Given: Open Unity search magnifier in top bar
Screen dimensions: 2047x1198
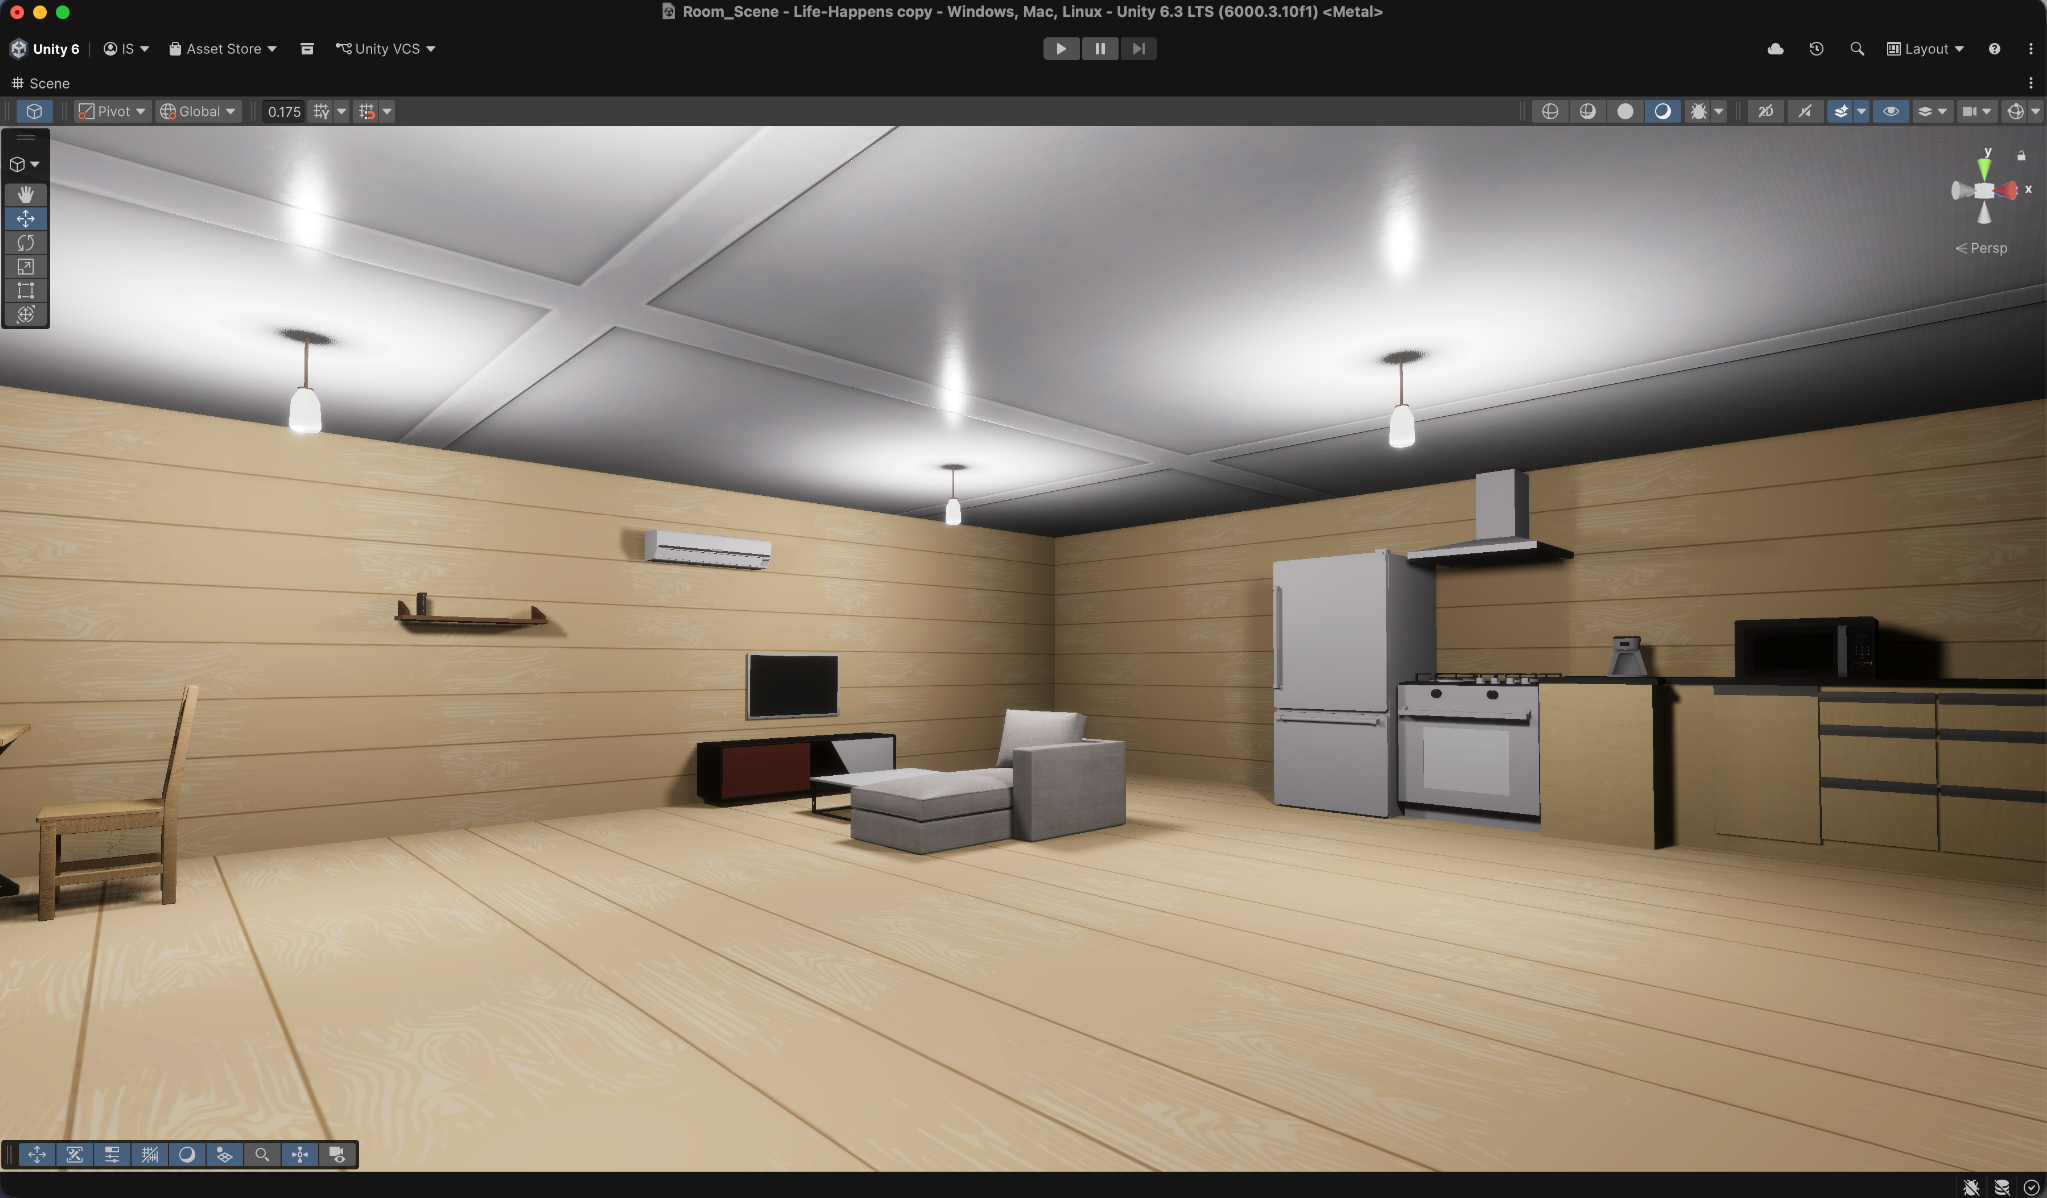Looking at the screenshot, I should point(1857,48).
